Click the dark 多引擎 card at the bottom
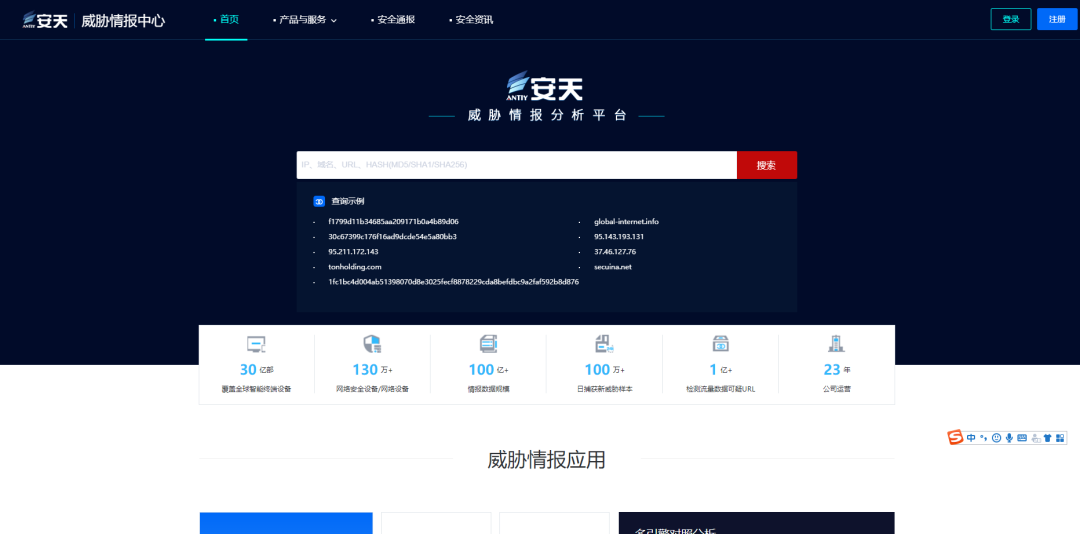This screenshot has height=534, width=1080. tap(756, 523)
